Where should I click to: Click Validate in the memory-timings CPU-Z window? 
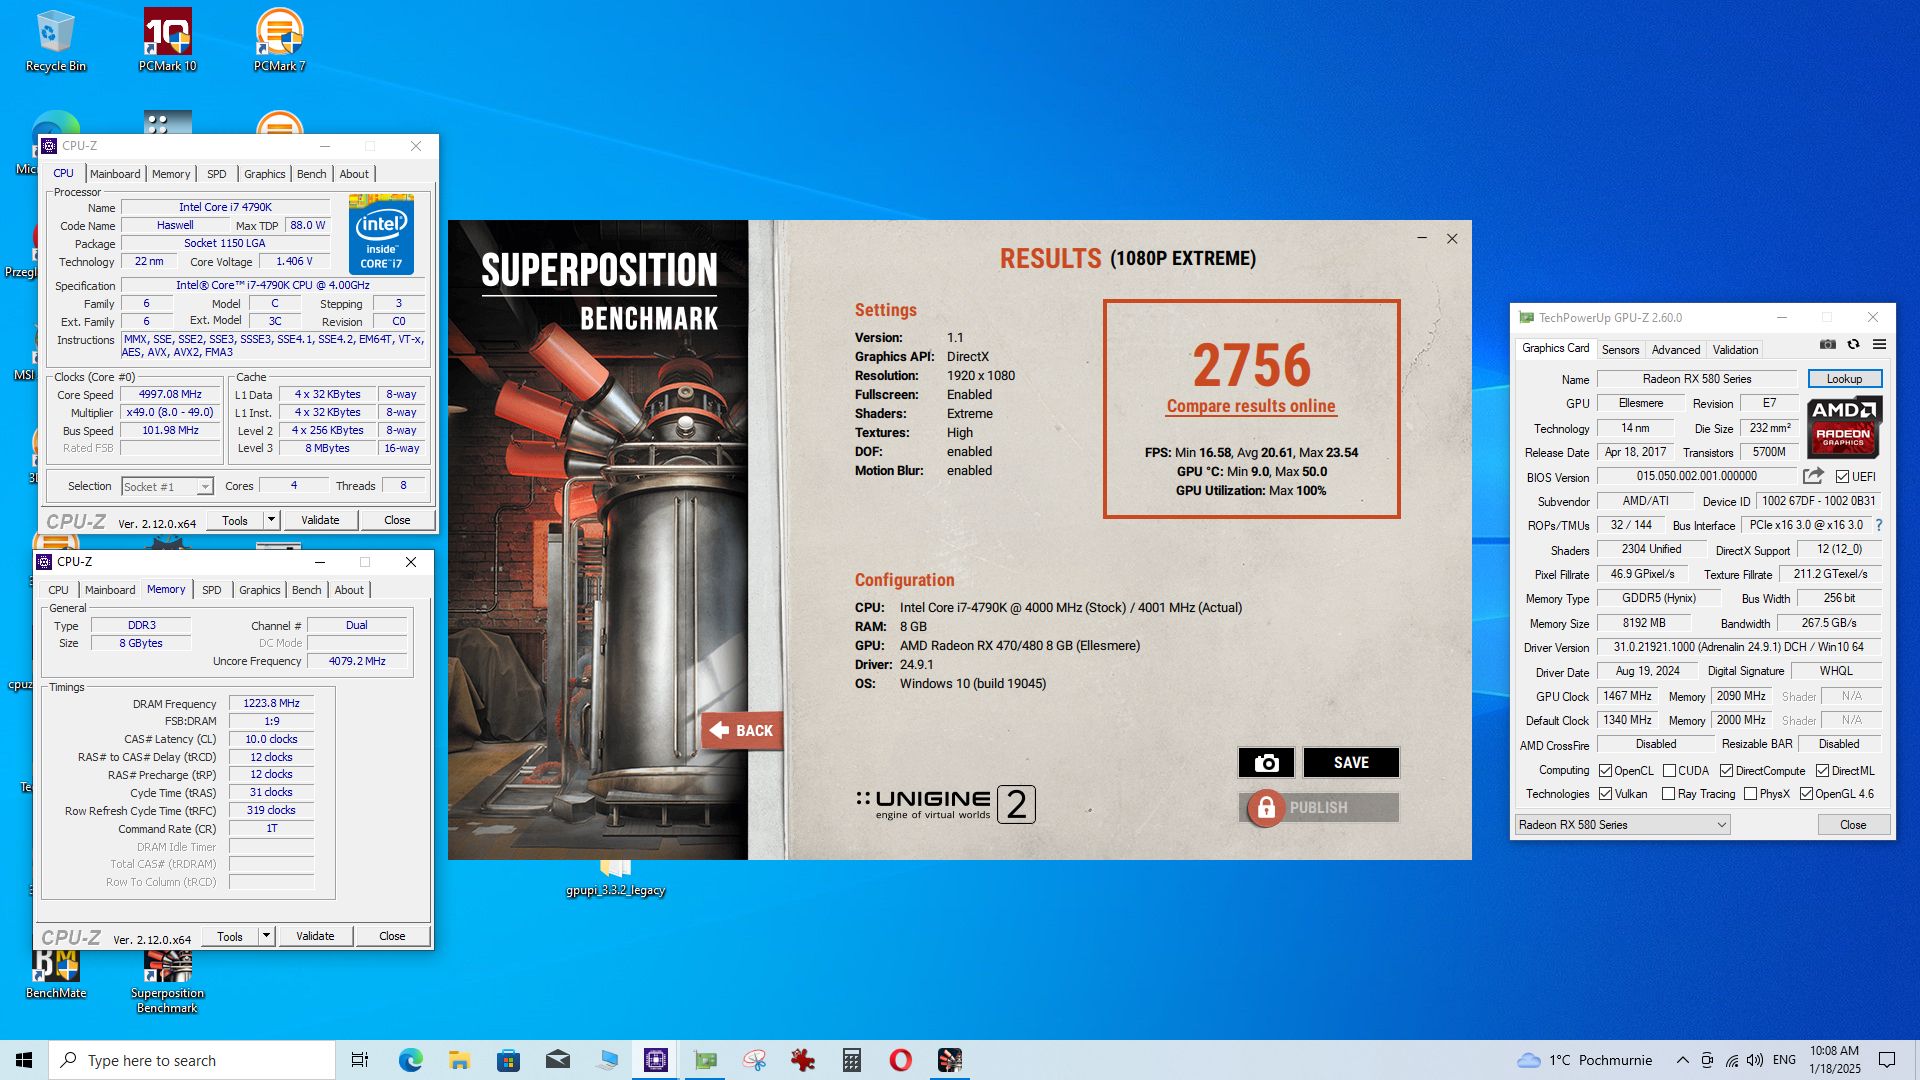click(x=315, y=936)
